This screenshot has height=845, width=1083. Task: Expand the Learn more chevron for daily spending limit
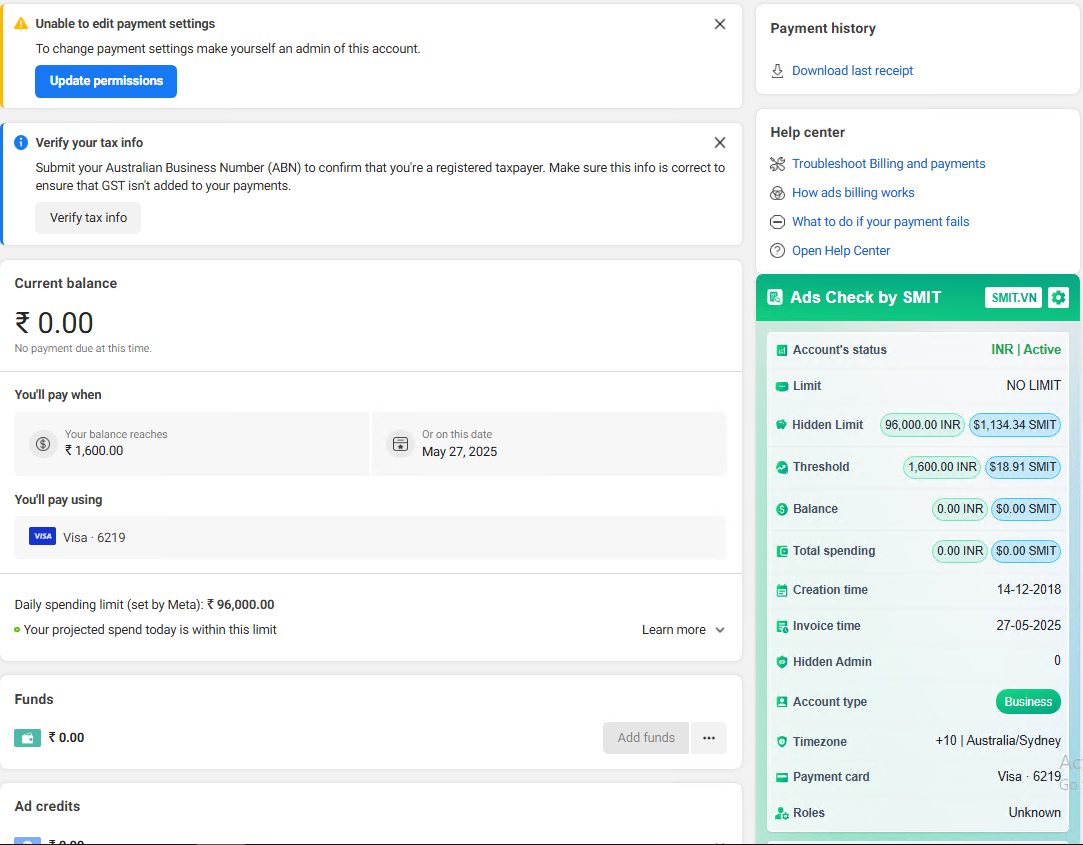tap(720, 630)
